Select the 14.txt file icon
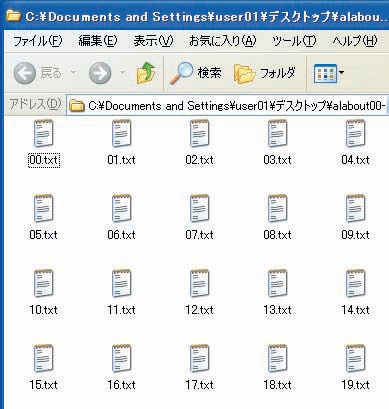Image resolution: width=389 pixels, height=409 pixels. tap(356, 284)
